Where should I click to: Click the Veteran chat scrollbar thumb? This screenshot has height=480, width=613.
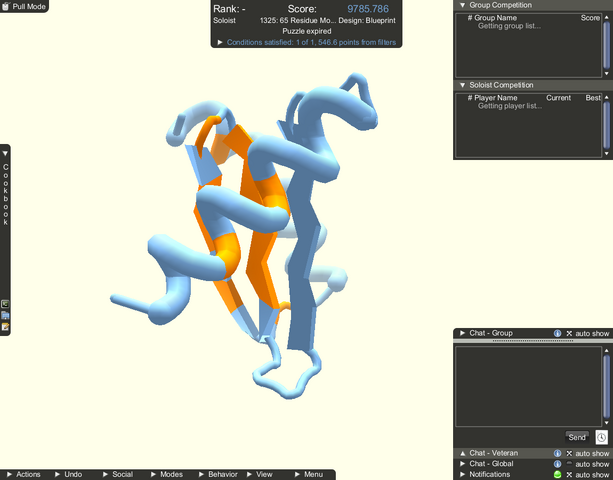pos(607,386)
